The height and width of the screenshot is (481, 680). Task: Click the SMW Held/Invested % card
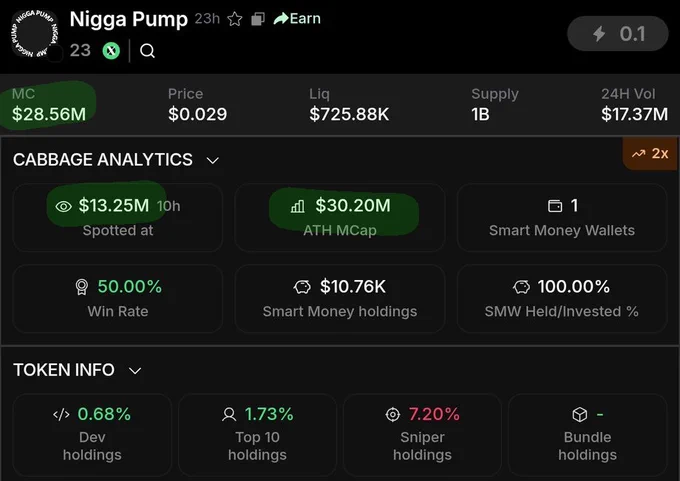coord(562,298)
